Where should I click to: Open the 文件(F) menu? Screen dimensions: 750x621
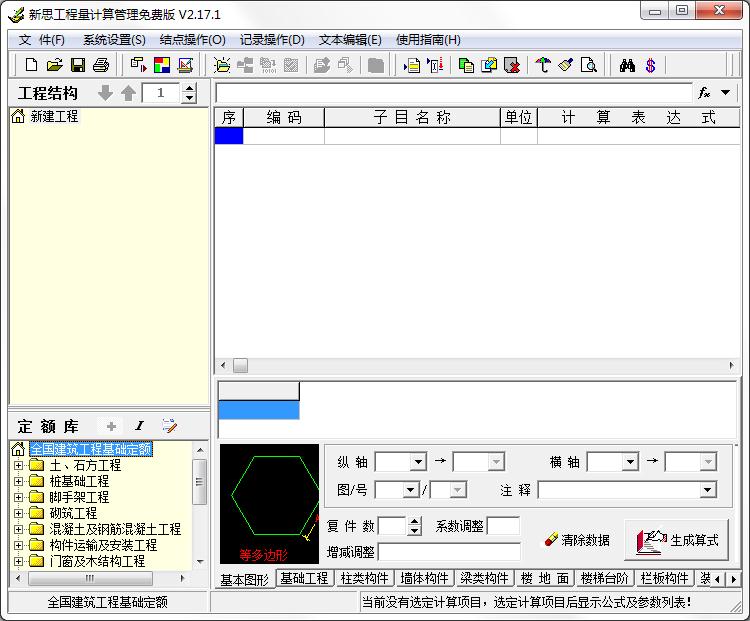41,40
